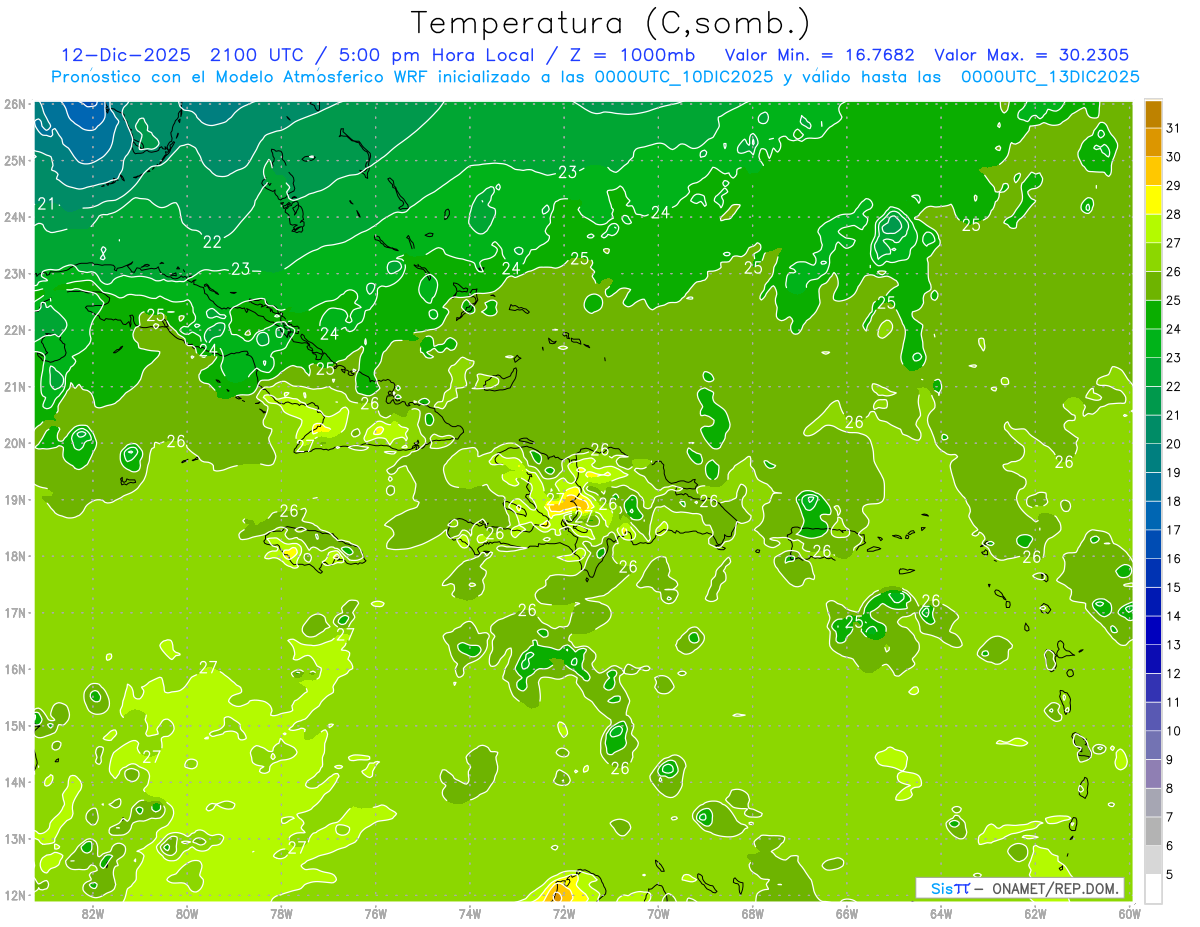Click the '78W' longitude axis label
This screenshot has height=927, width=1200.
click(x=281, y=913)
